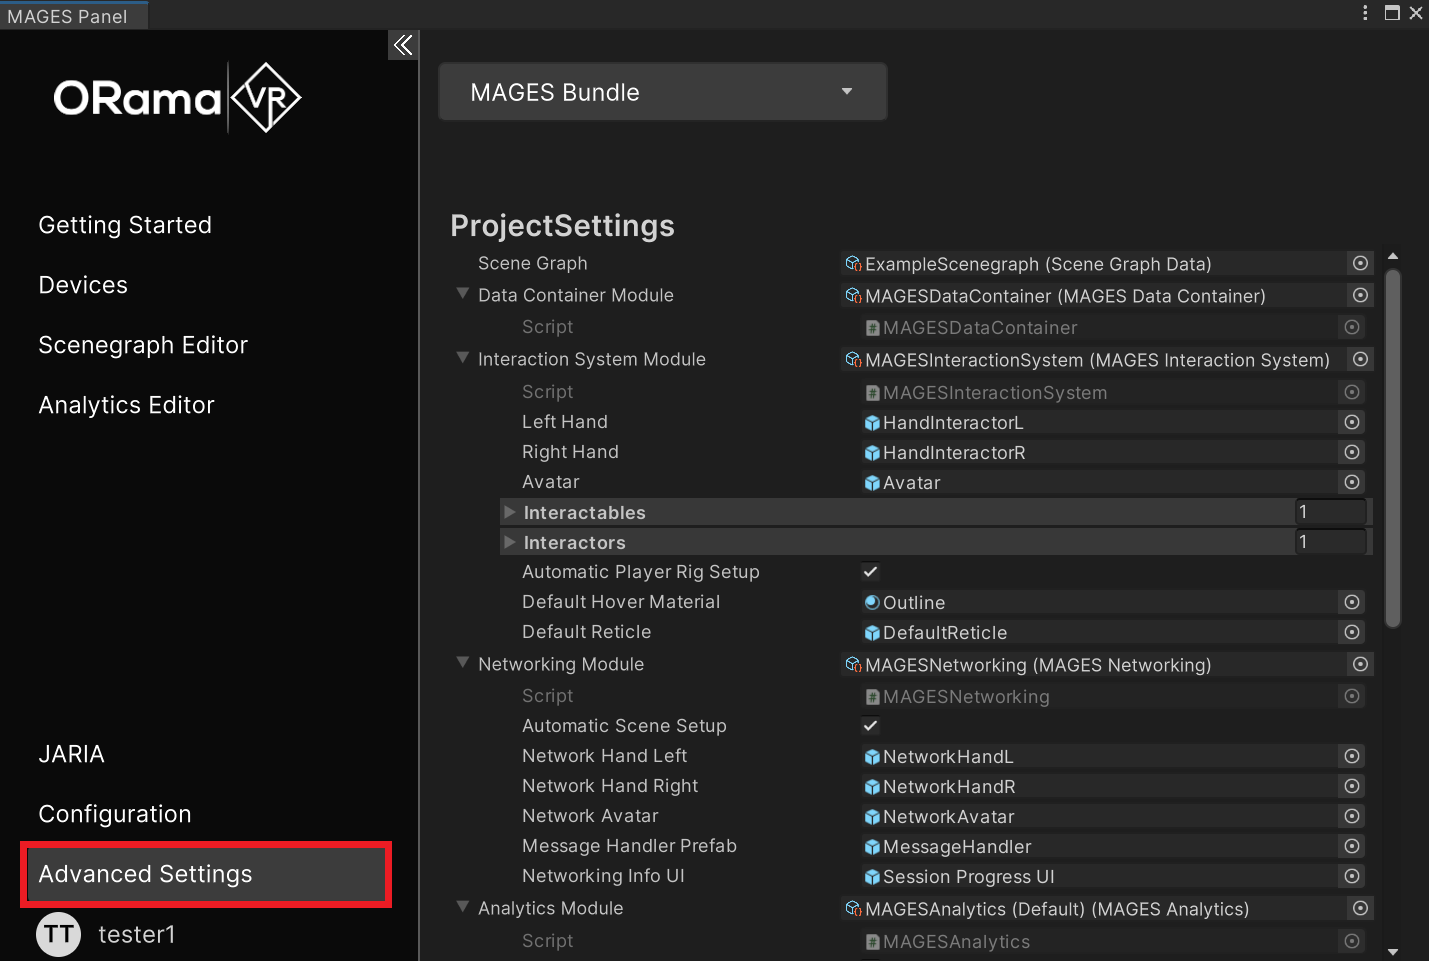Image resolution: width=1429 pixels, height=961 pixels.
Task: Open object picker for Avatar field
Action: 1352,482
